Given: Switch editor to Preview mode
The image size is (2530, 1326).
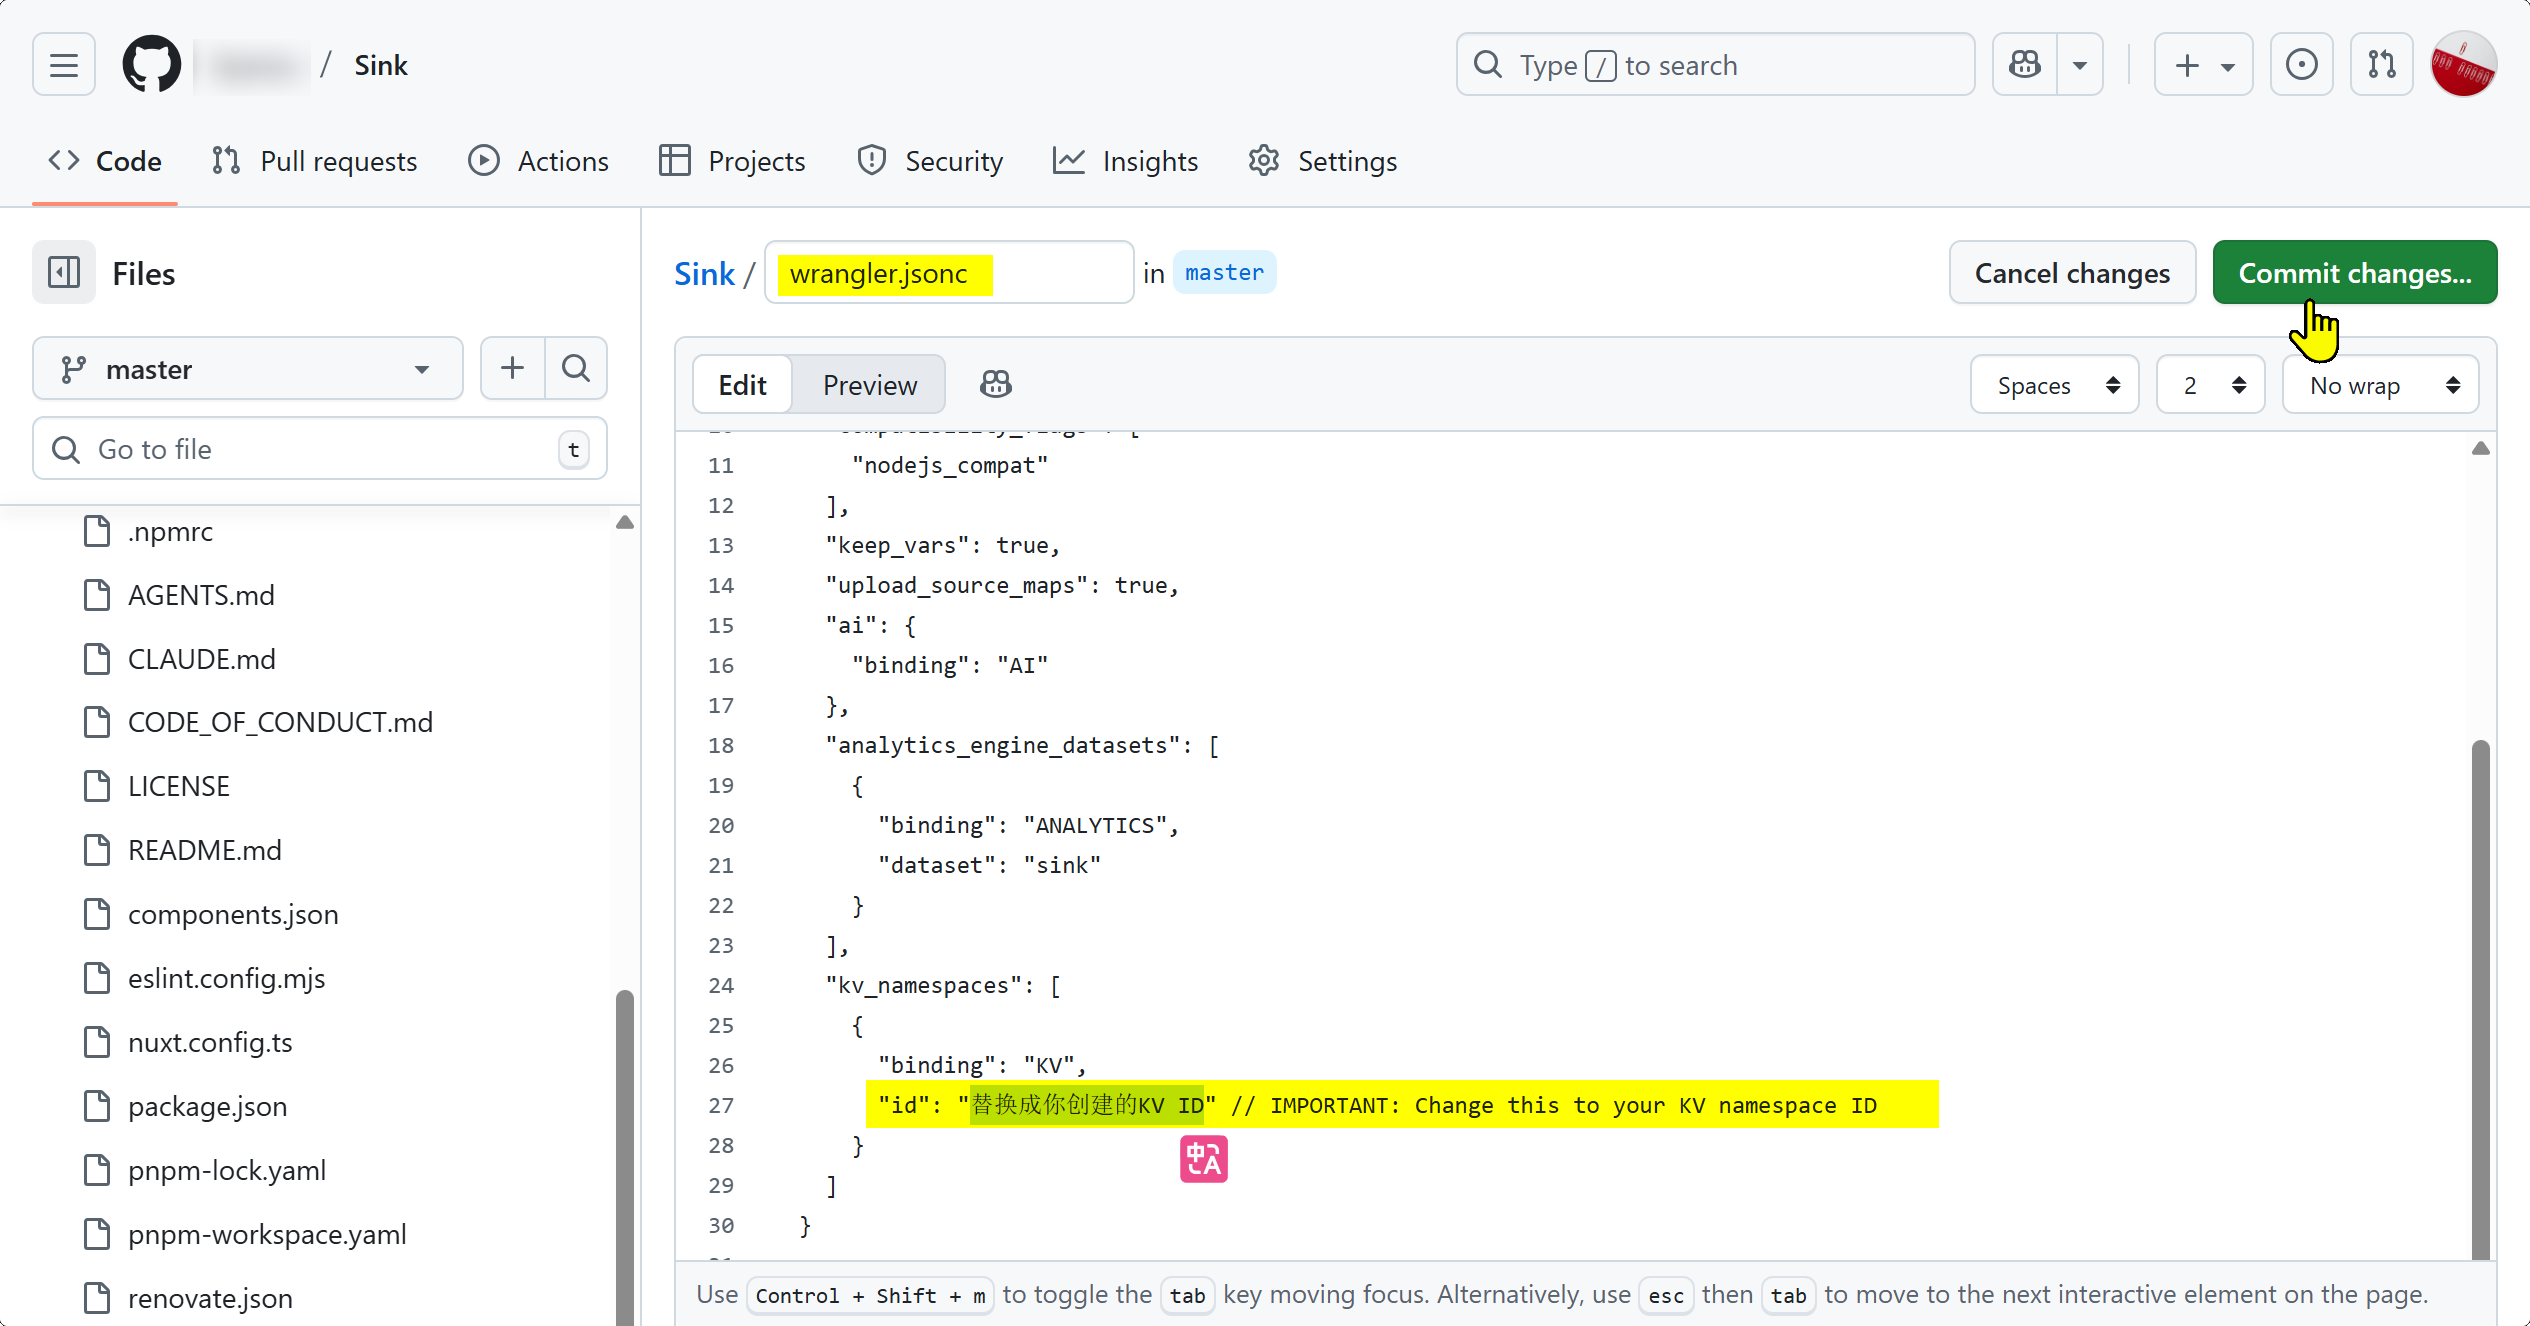Looking at the screenshot, I should [x=869, y=385].
